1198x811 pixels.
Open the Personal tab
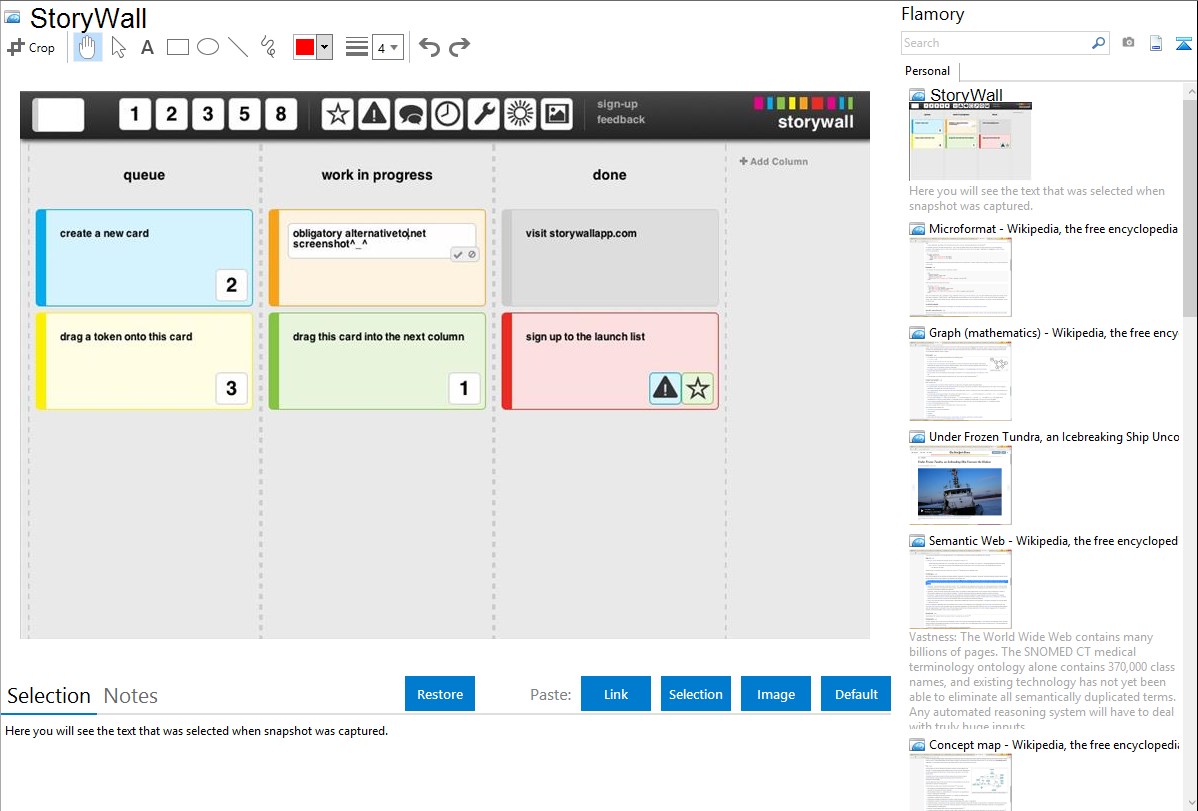928,70
